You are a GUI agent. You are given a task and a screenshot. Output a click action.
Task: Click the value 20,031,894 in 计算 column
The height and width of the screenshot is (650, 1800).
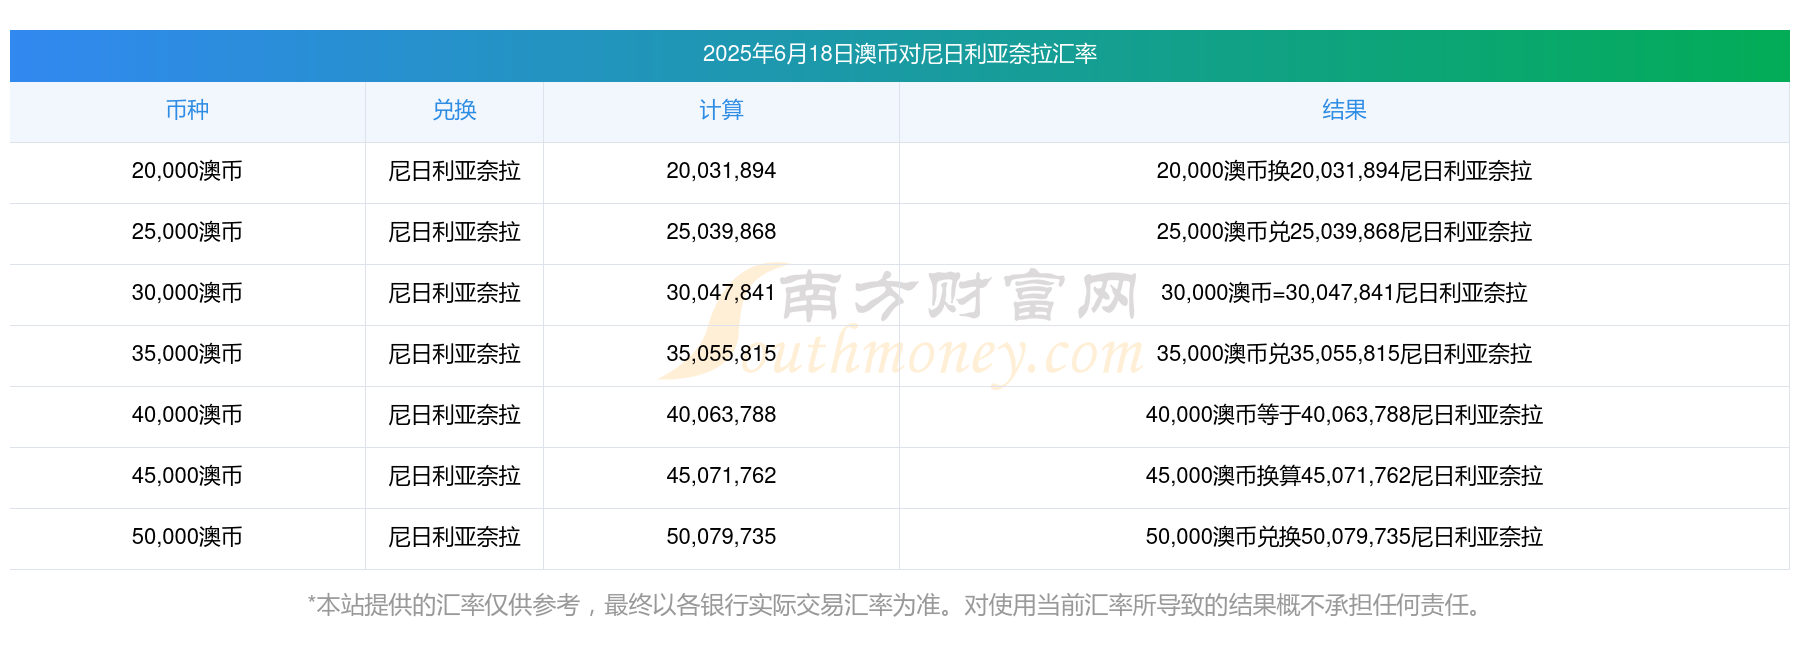pyautogui.click(x=721, y=171)
